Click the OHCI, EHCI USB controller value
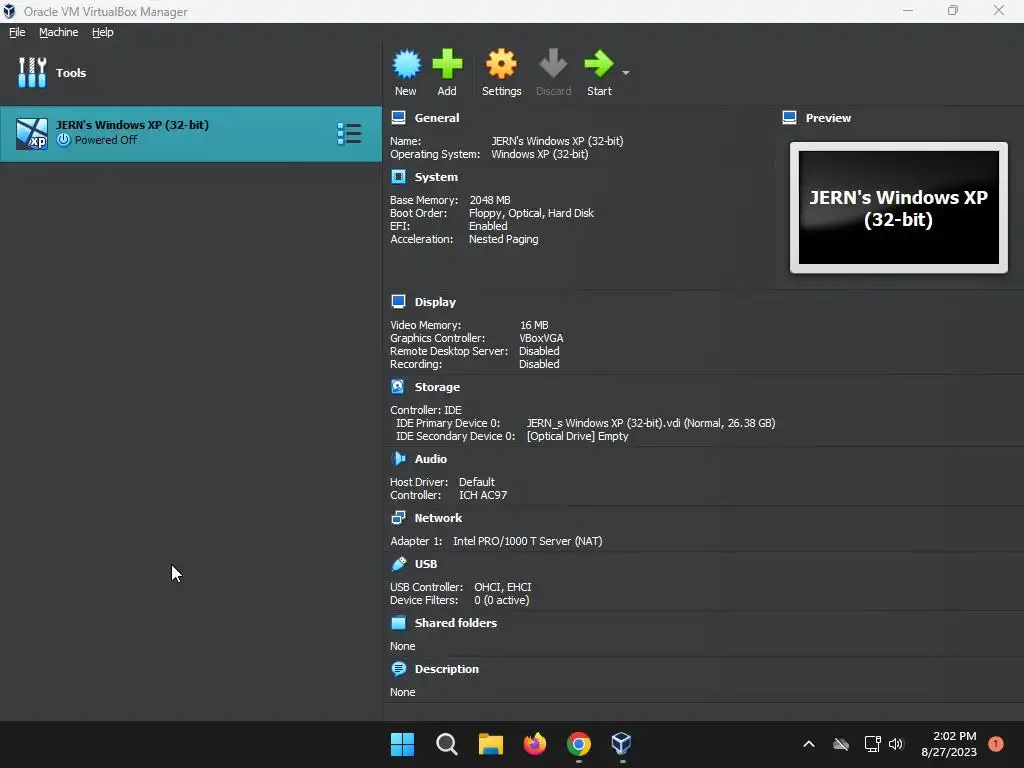The image size is (1024, 768). [x=503, y=586]
